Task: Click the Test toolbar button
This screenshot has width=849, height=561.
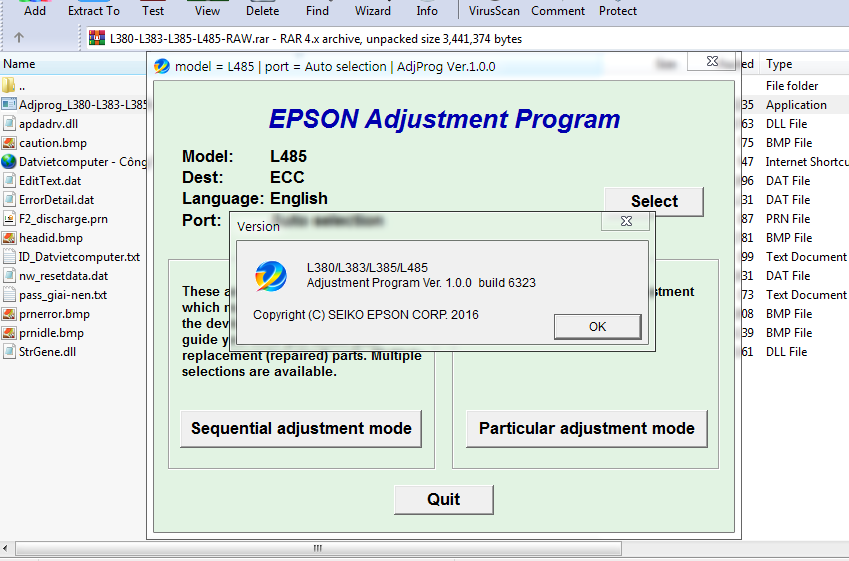Action: coord(153,10)
